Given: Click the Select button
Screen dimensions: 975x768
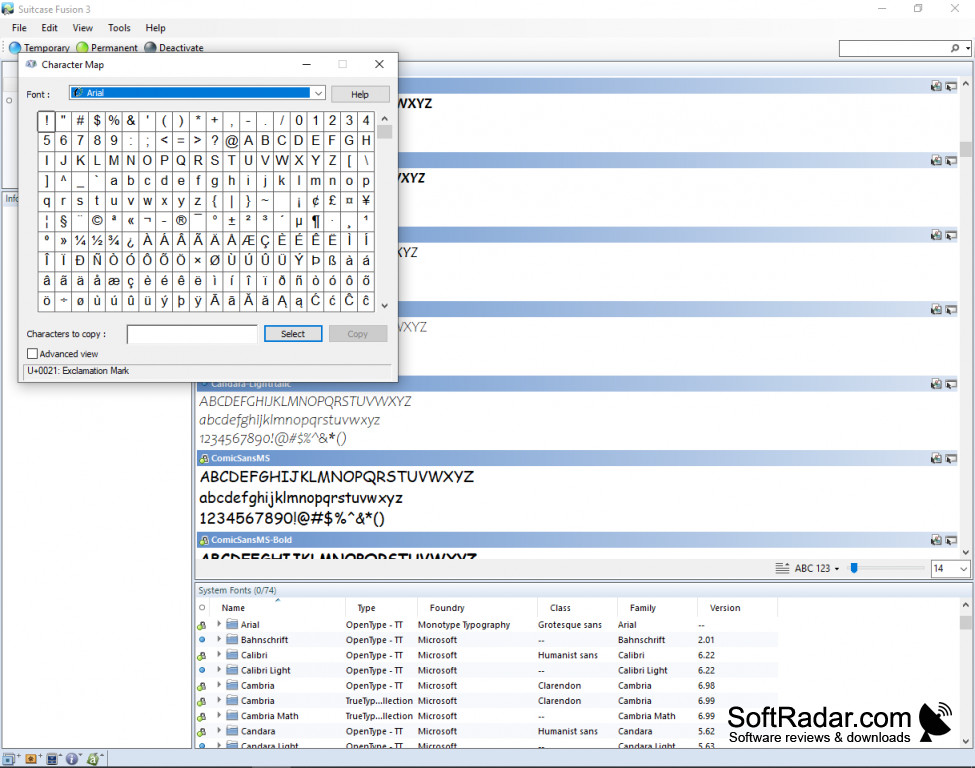Looking at the screenshot, I should 293,334.
